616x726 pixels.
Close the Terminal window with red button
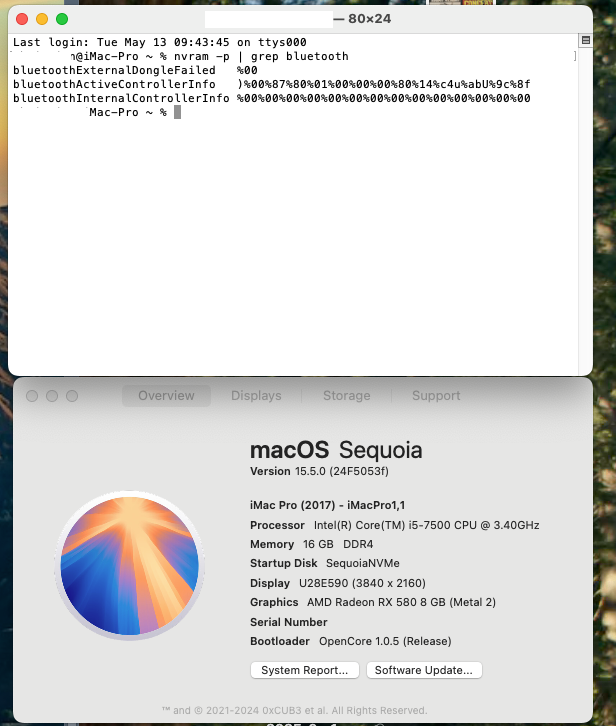click(x=22, y=19)
